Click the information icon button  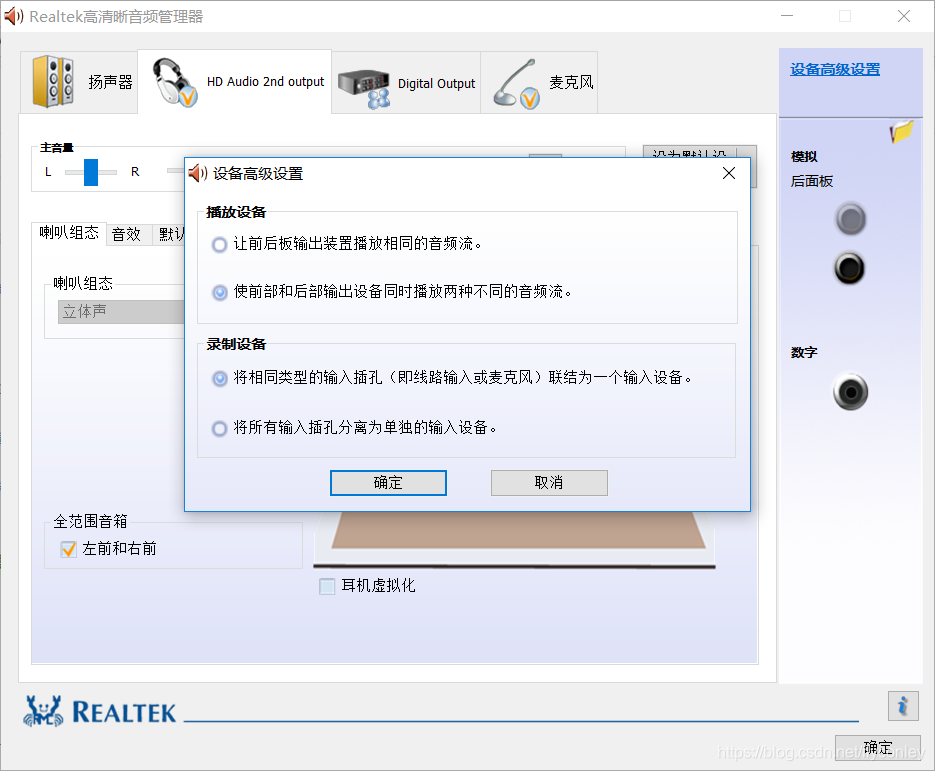(x=903, y=706)
